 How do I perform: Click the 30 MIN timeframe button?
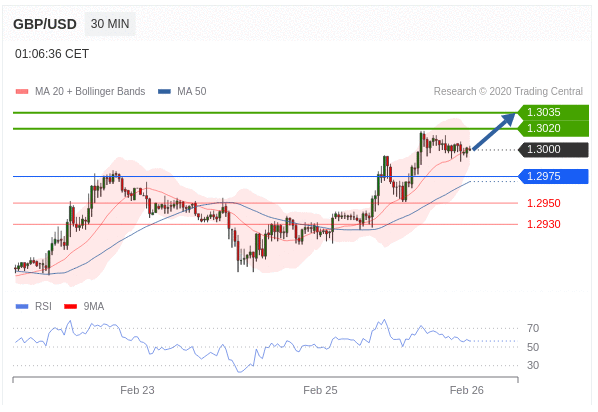pos(110,24)
